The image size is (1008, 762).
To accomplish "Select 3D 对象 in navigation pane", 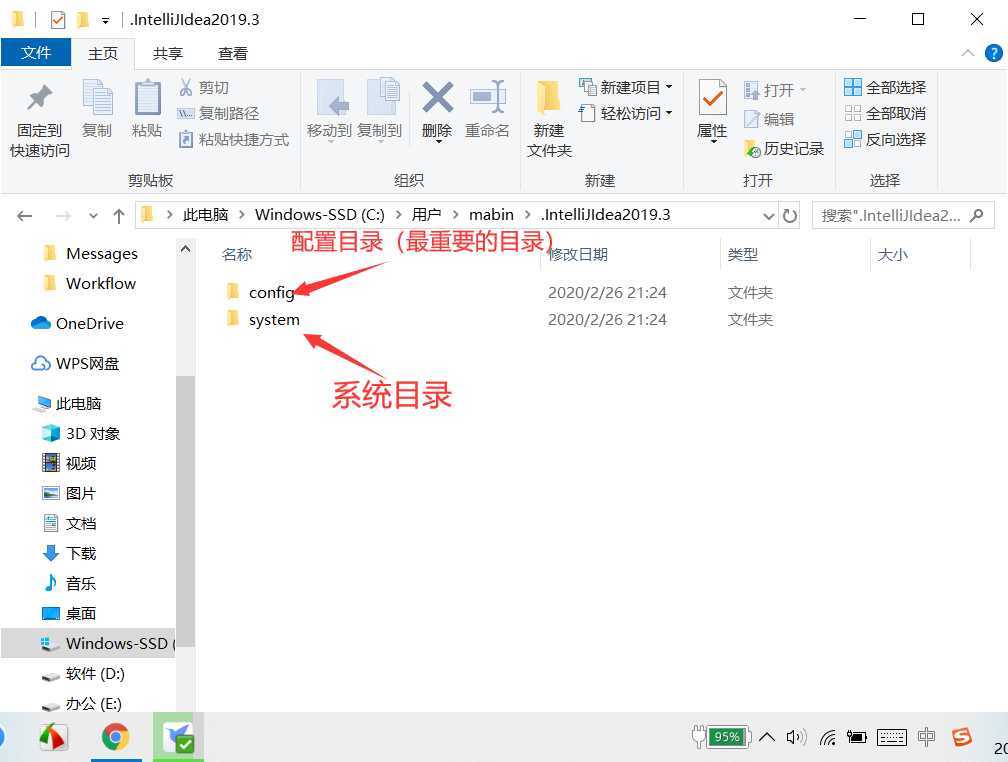I will tap(82, 433).
